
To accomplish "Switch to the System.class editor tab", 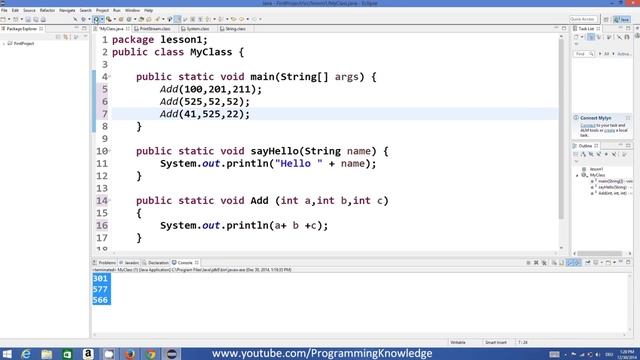I will tap(198, 29).
